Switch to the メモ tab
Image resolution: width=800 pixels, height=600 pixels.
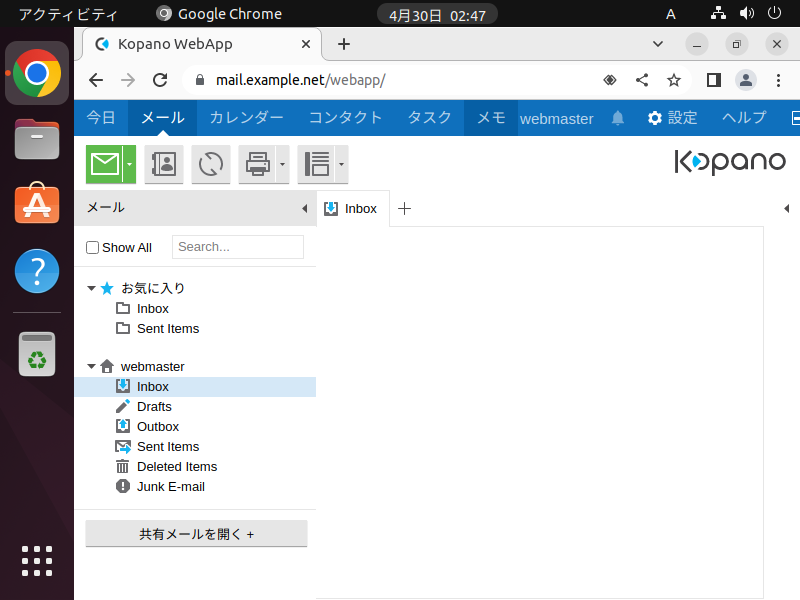(x=491, y=118)
